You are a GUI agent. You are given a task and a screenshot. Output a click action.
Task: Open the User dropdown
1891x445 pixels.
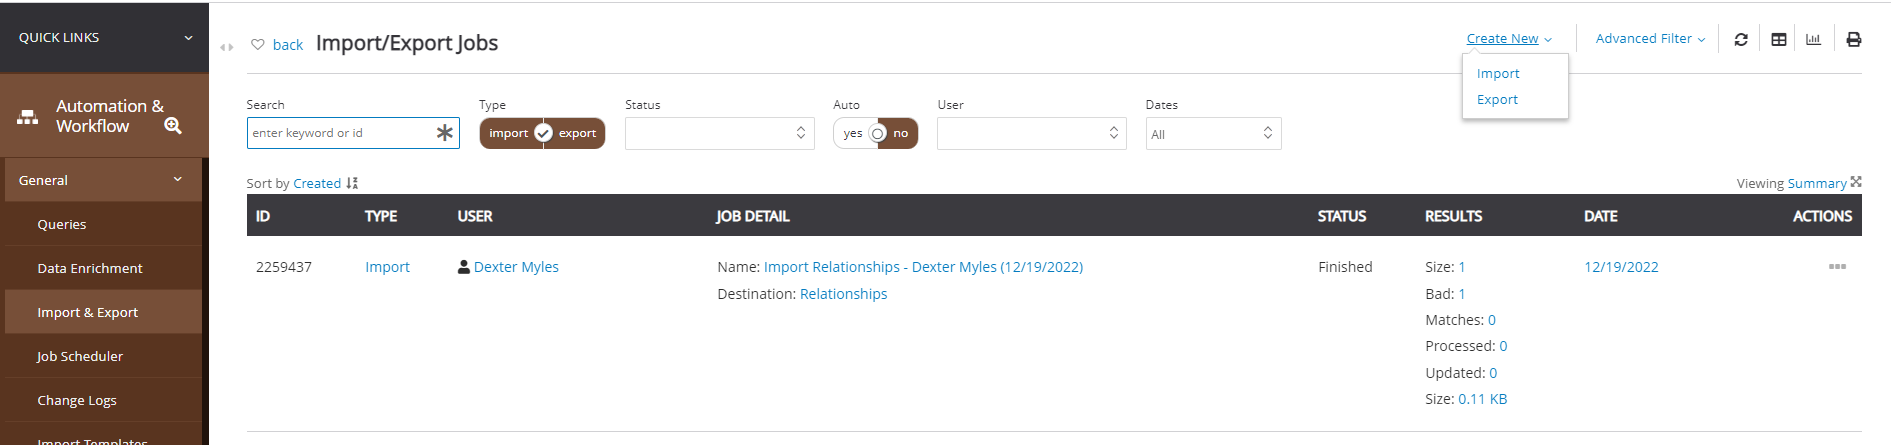[1032, 133]
